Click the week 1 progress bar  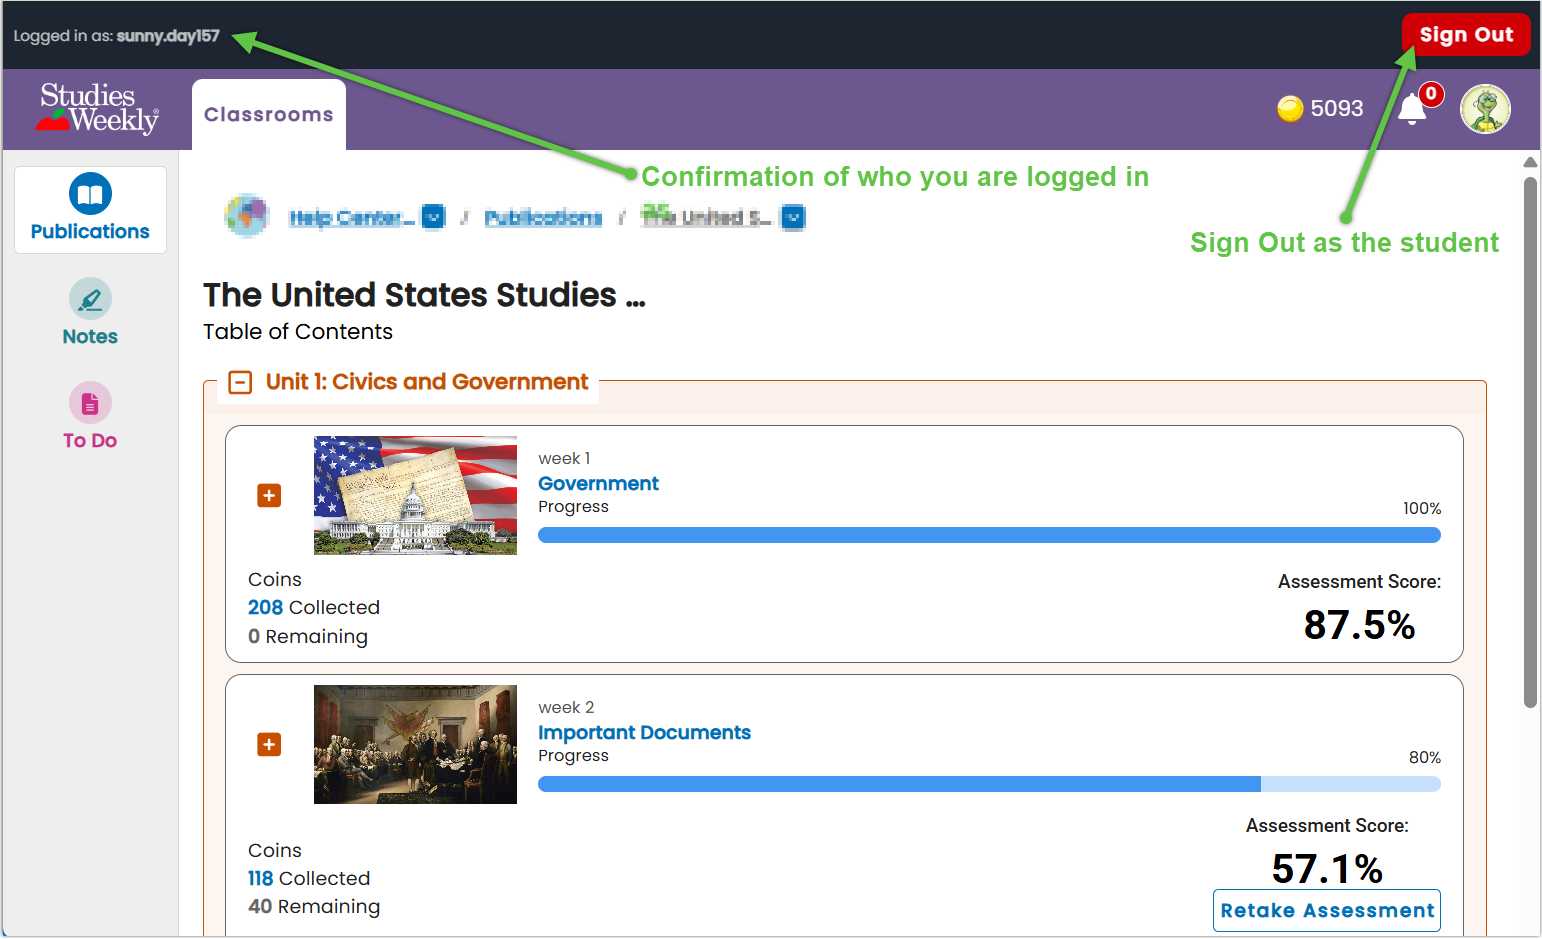point(989,535)
